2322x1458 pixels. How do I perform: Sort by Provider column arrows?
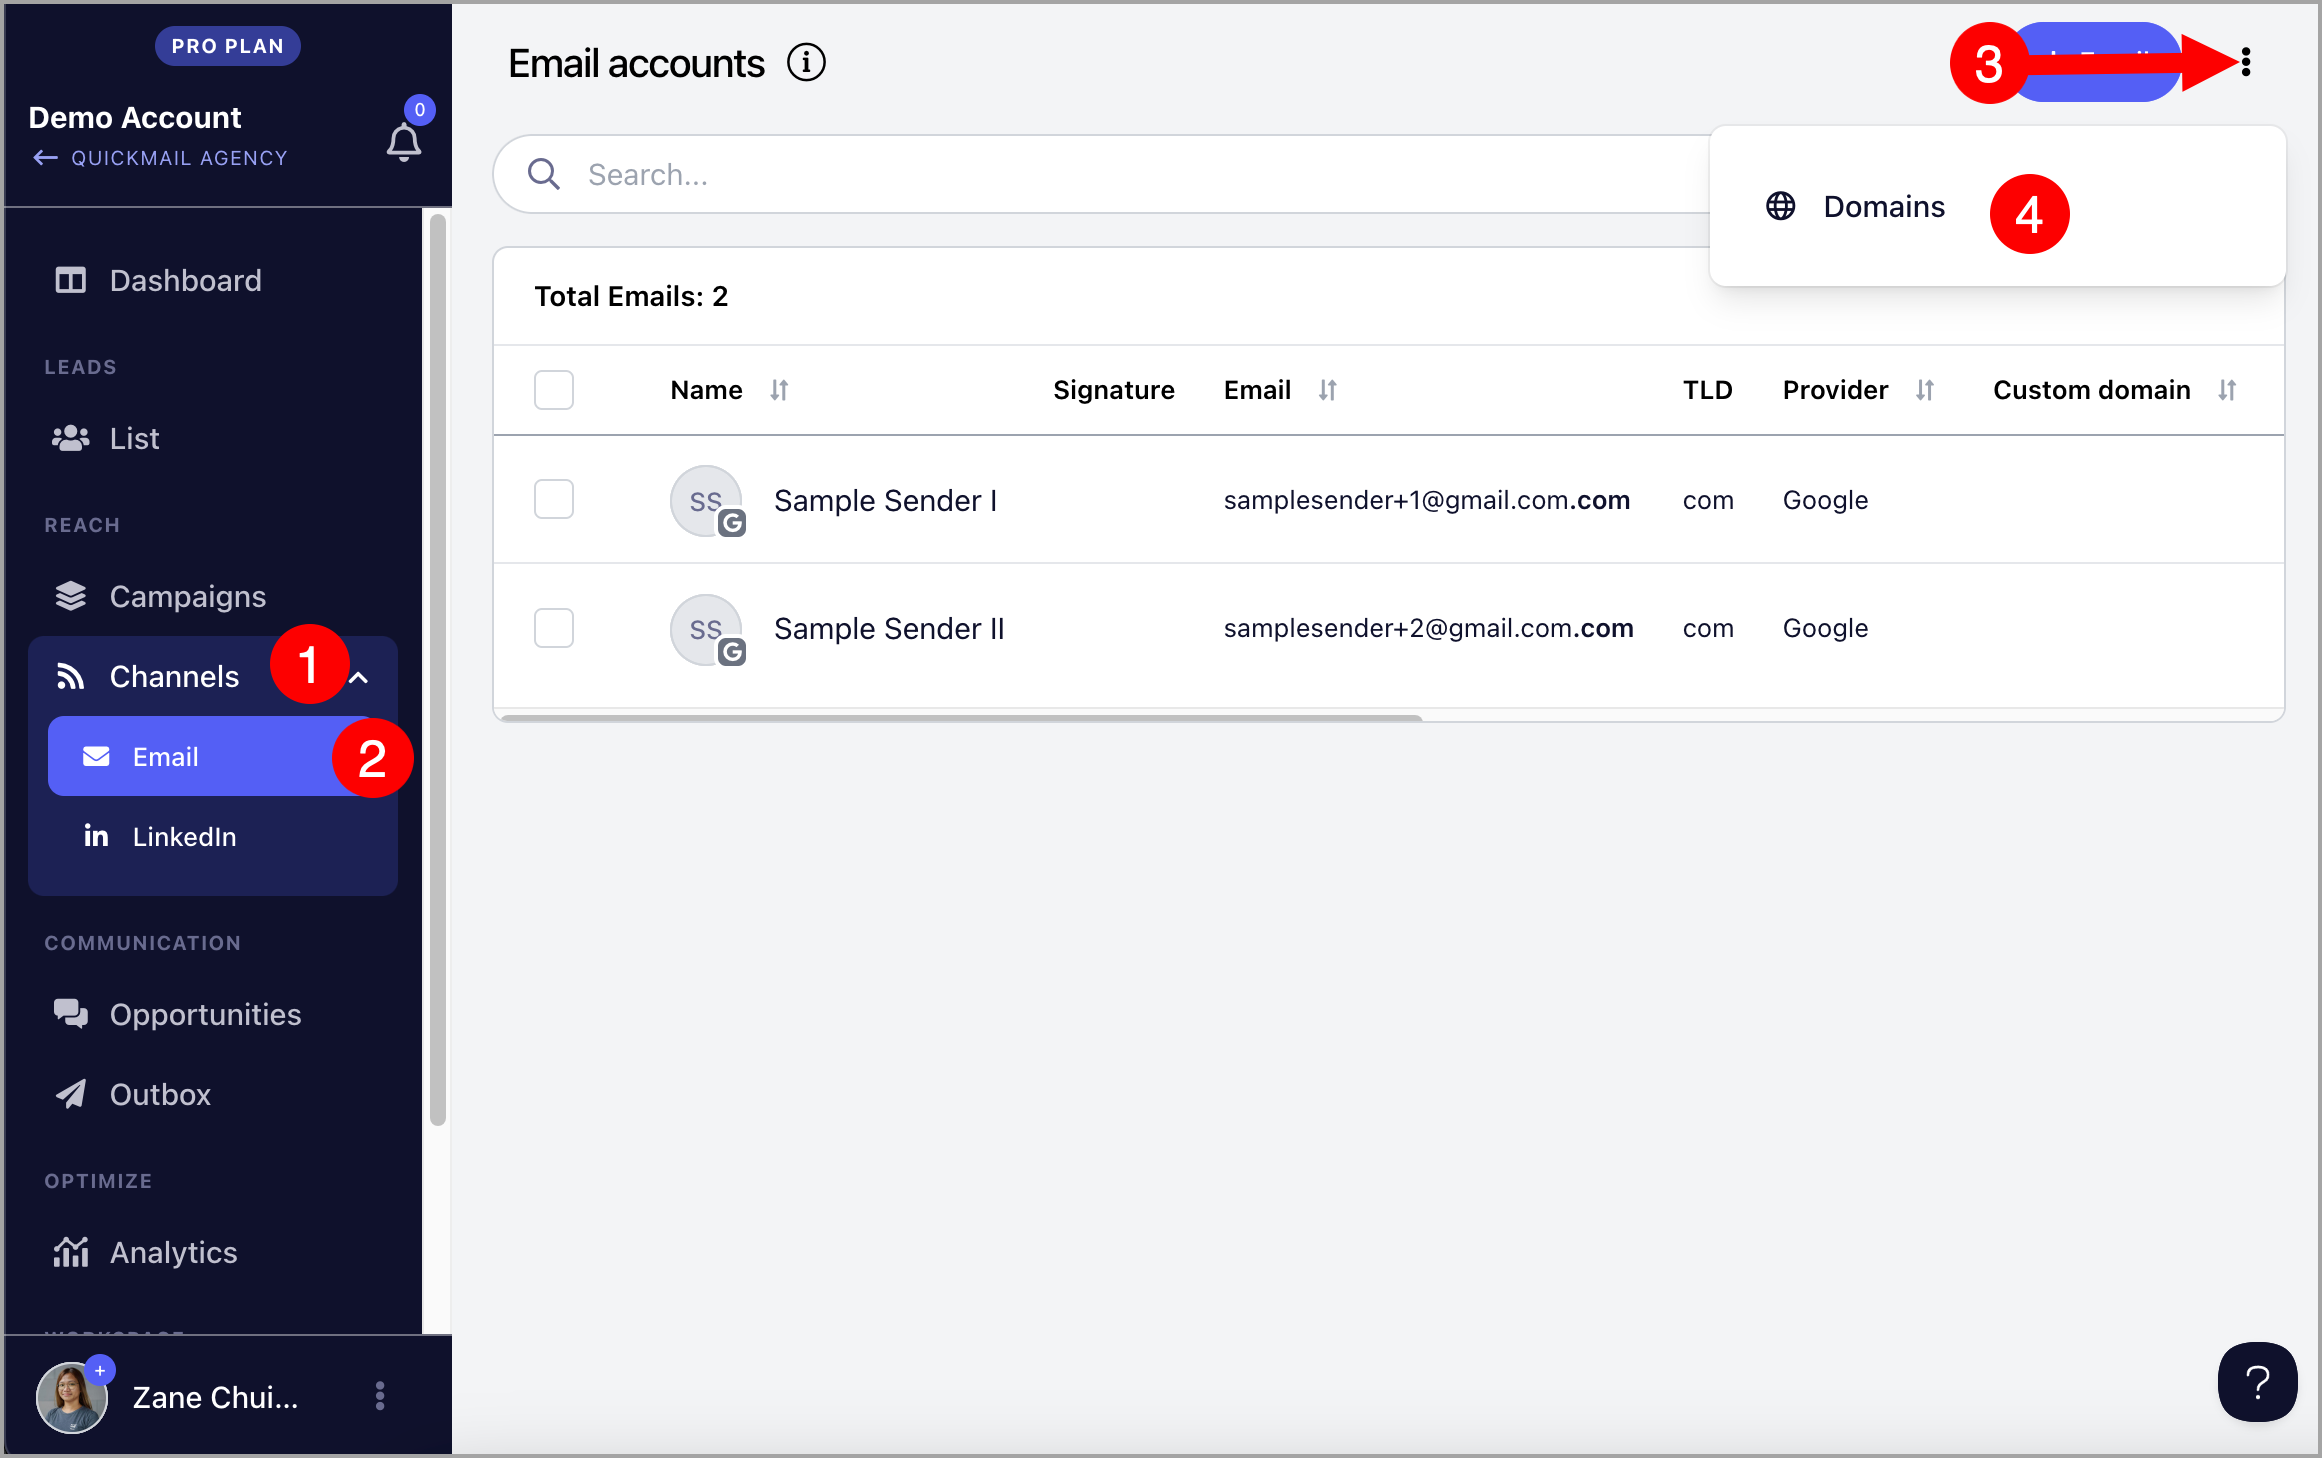(x=1925, y=390)
